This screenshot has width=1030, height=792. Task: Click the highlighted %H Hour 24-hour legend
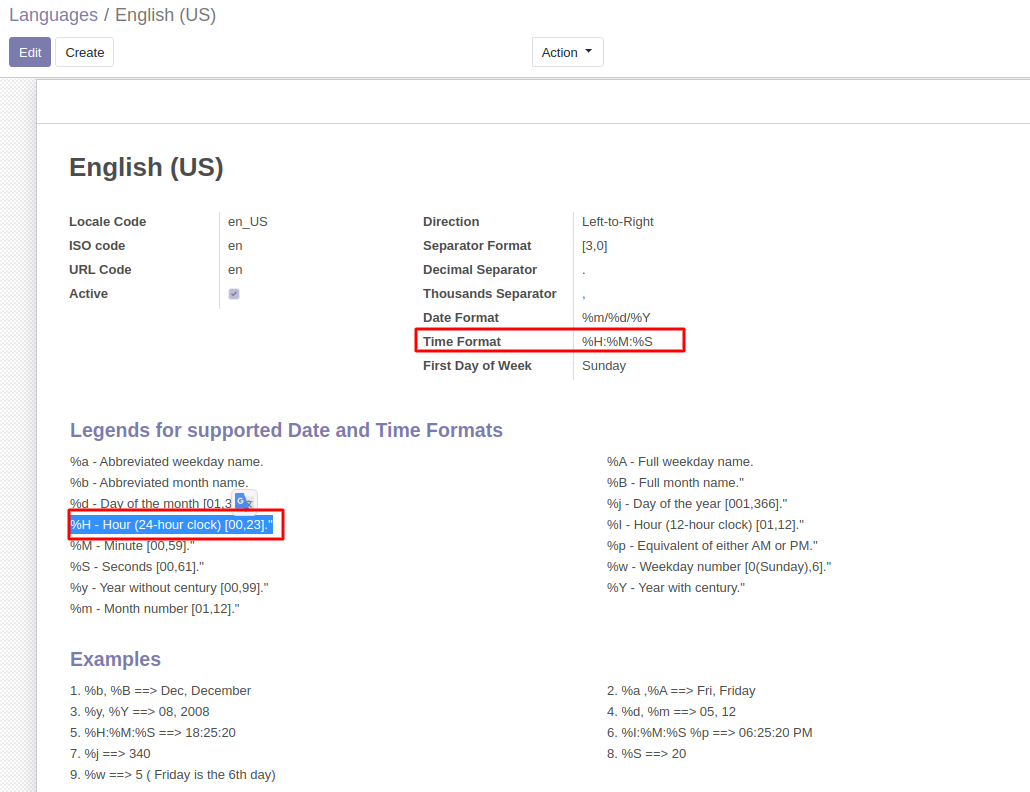(x=171, y=525)
